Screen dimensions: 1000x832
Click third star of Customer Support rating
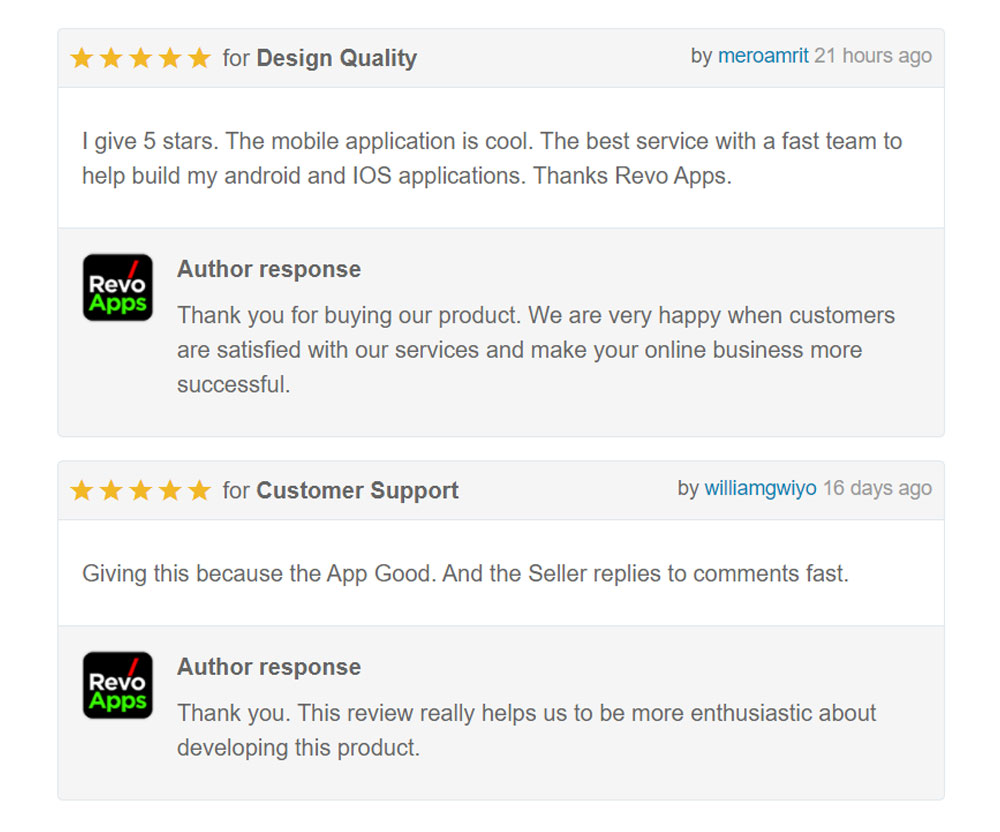140,490
